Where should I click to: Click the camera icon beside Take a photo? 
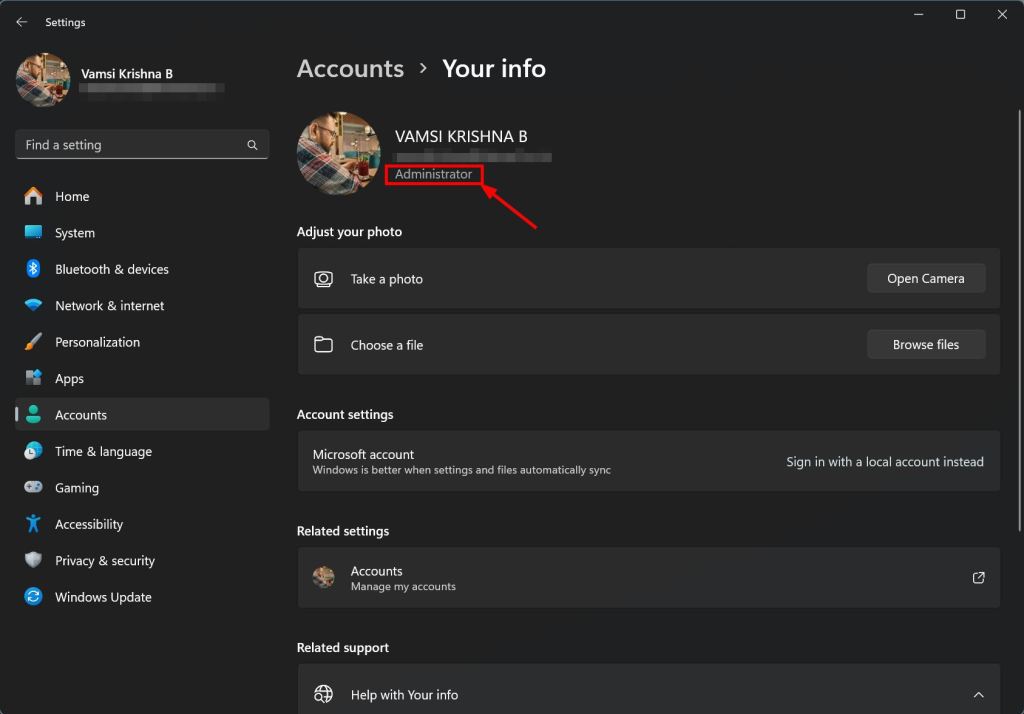pos(323,279)
